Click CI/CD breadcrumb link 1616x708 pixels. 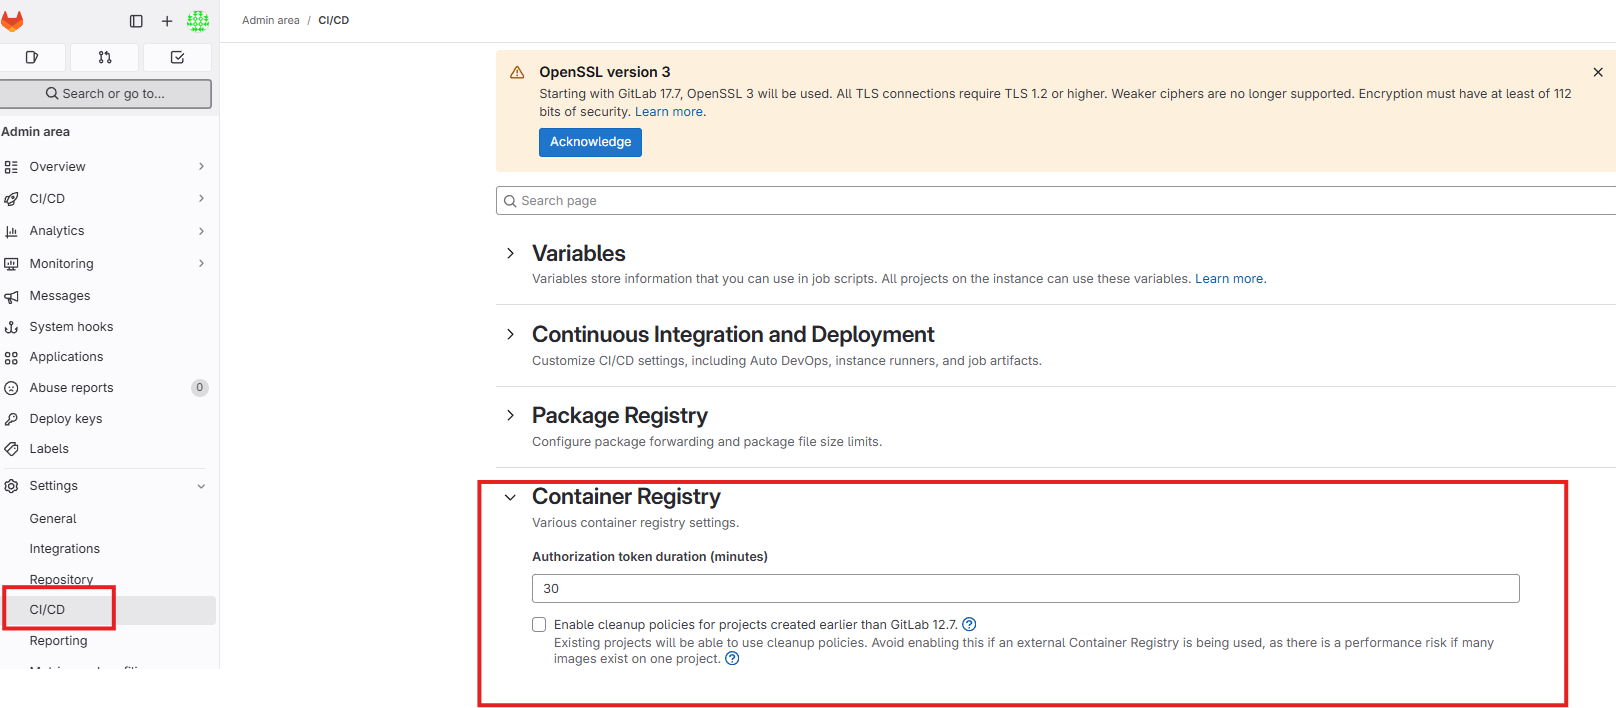click(333, 20)
